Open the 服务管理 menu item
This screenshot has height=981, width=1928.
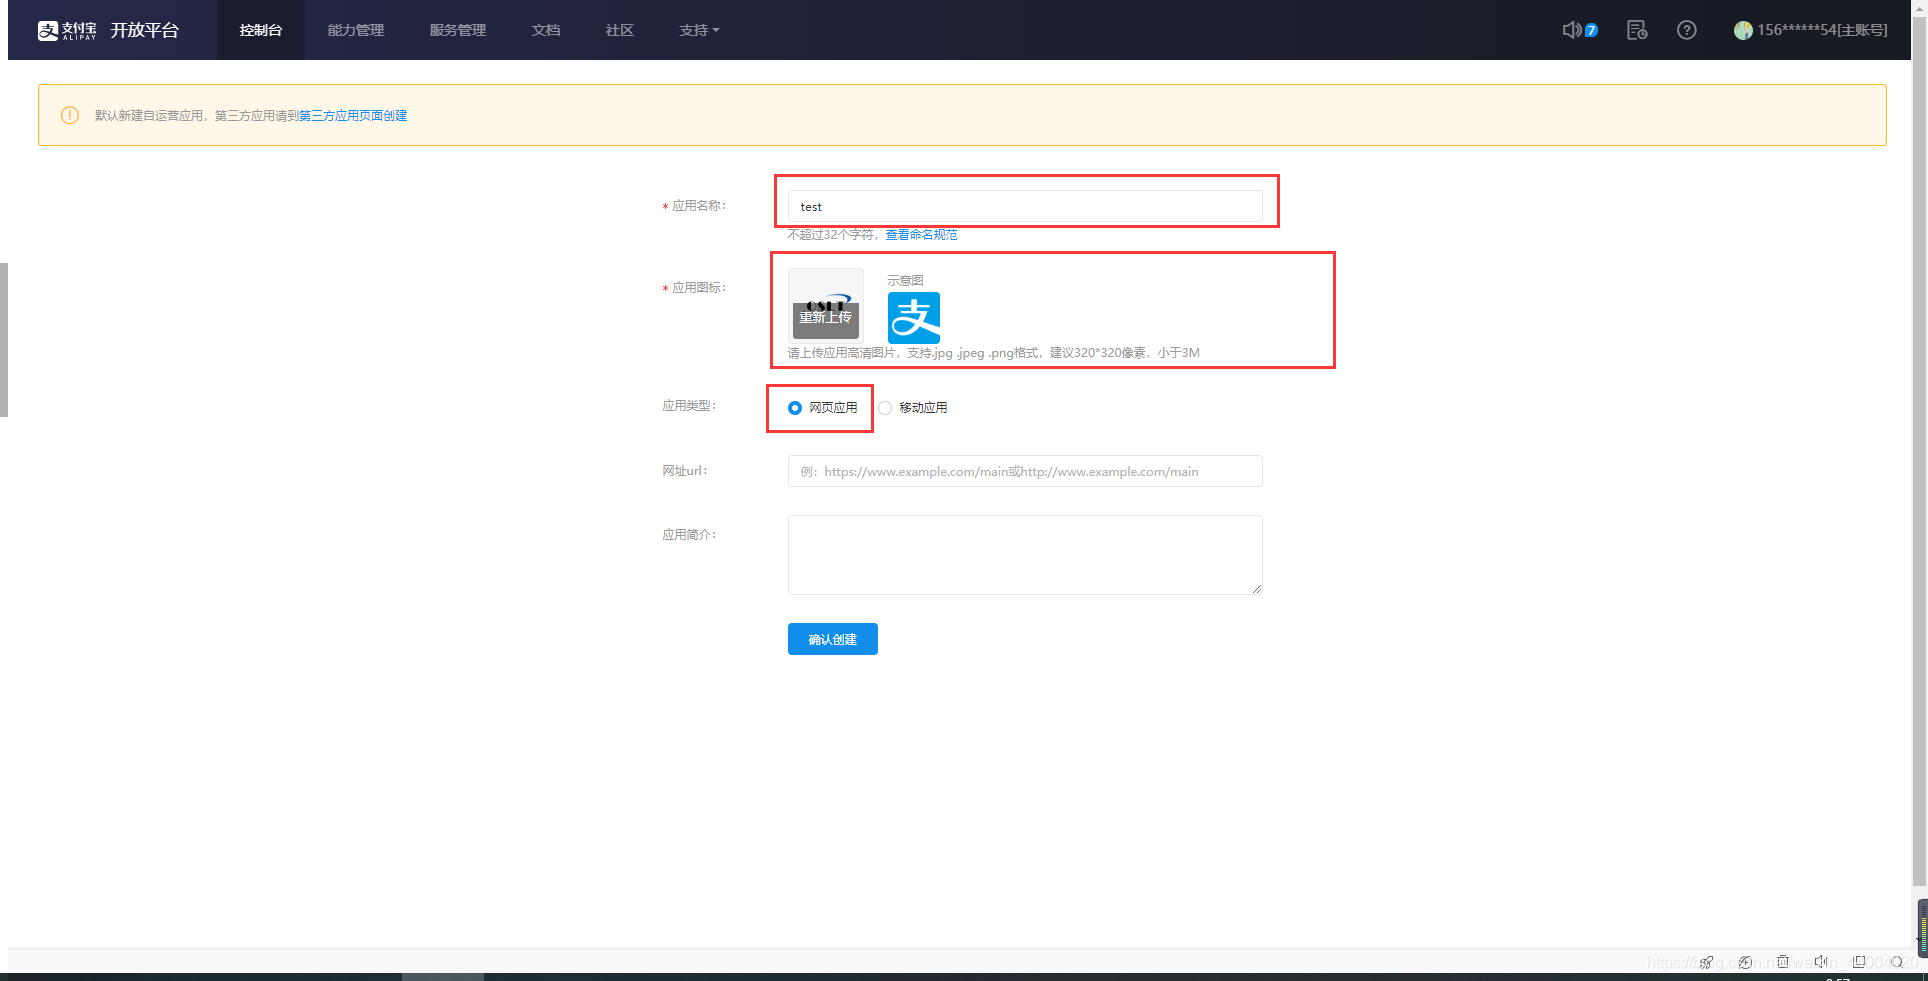(x=458, y=30)
